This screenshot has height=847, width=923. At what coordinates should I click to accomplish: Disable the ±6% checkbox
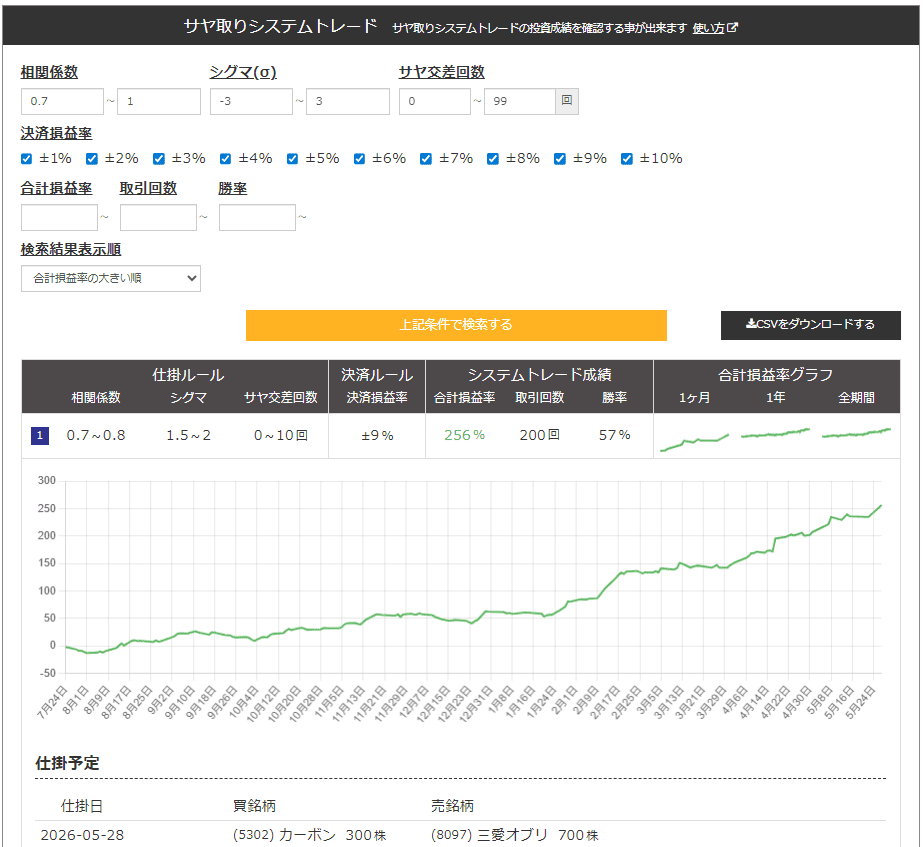(360, 159)
